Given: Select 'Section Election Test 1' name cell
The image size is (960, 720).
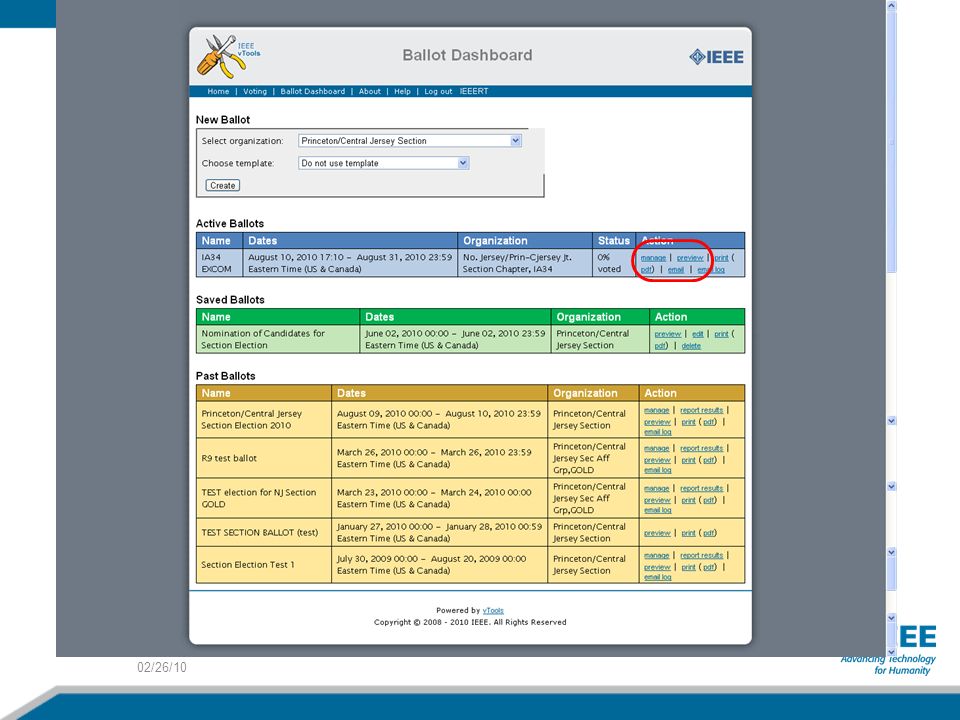Looking at the screenshot, I should pyautogui.click(x=264, y=564).
